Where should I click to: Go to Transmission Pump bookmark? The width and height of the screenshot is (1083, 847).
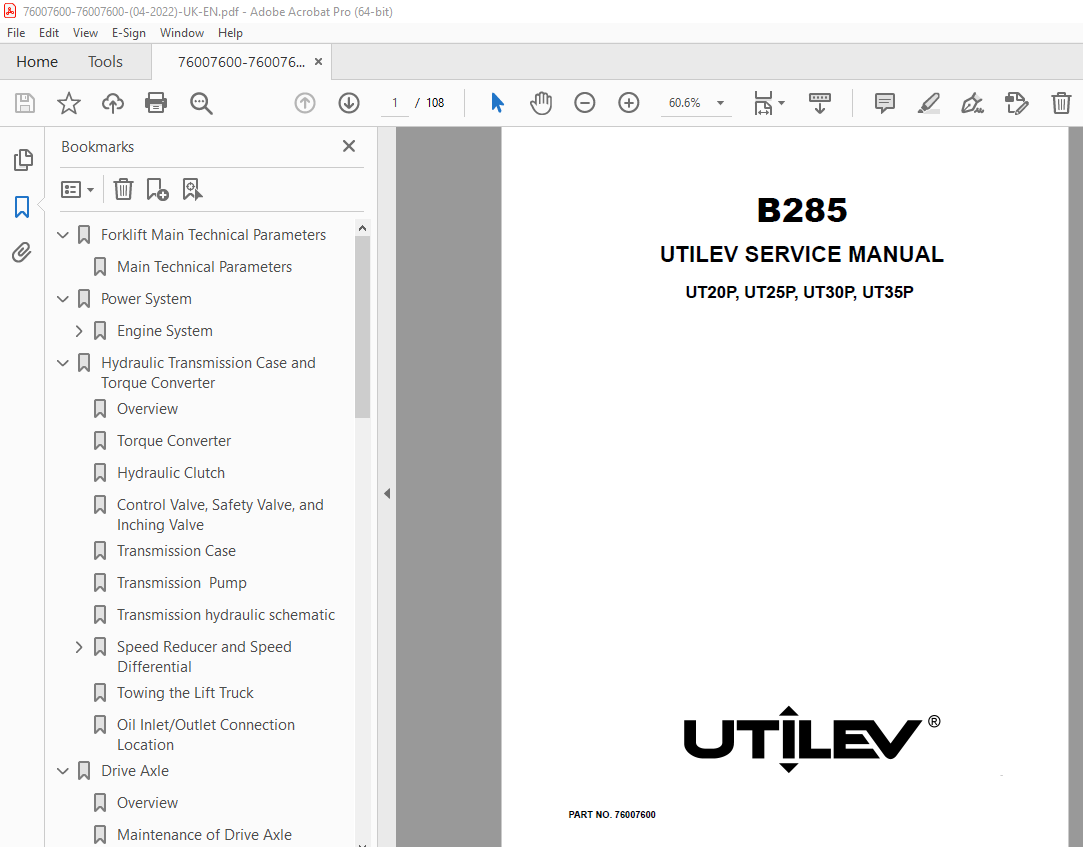pos(182,582)
